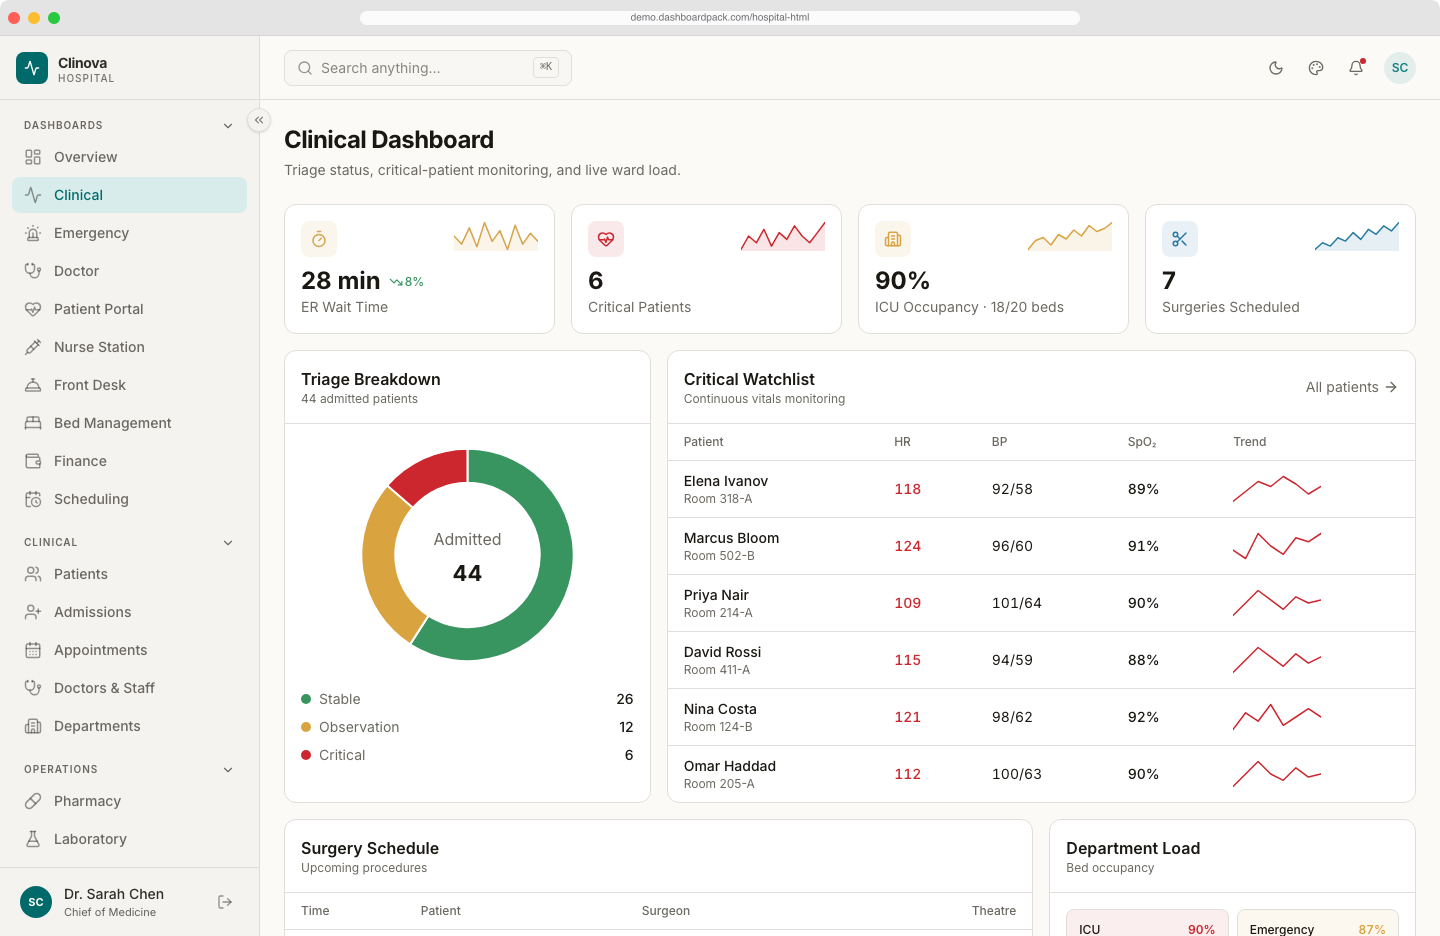Click the Patients people icon
Screen dimensions: 1440x936
pos(33,574)
